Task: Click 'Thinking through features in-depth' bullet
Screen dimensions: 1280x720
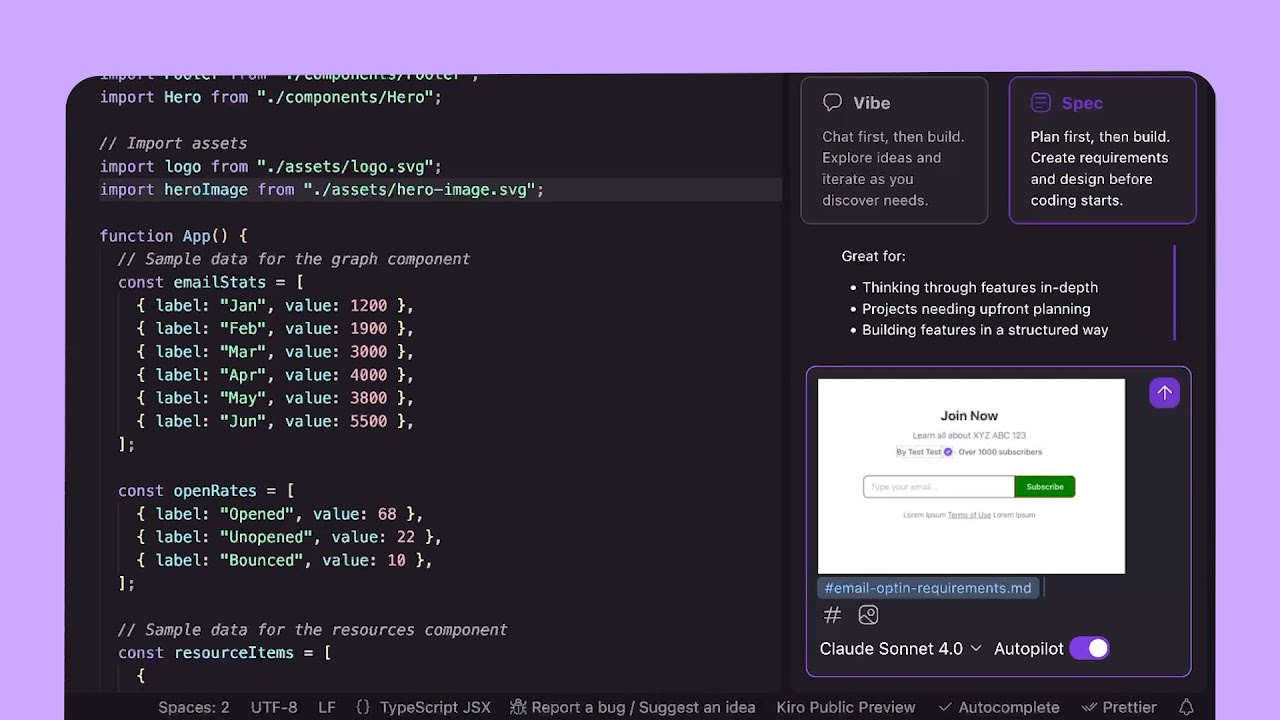Action: coord(980,287)
